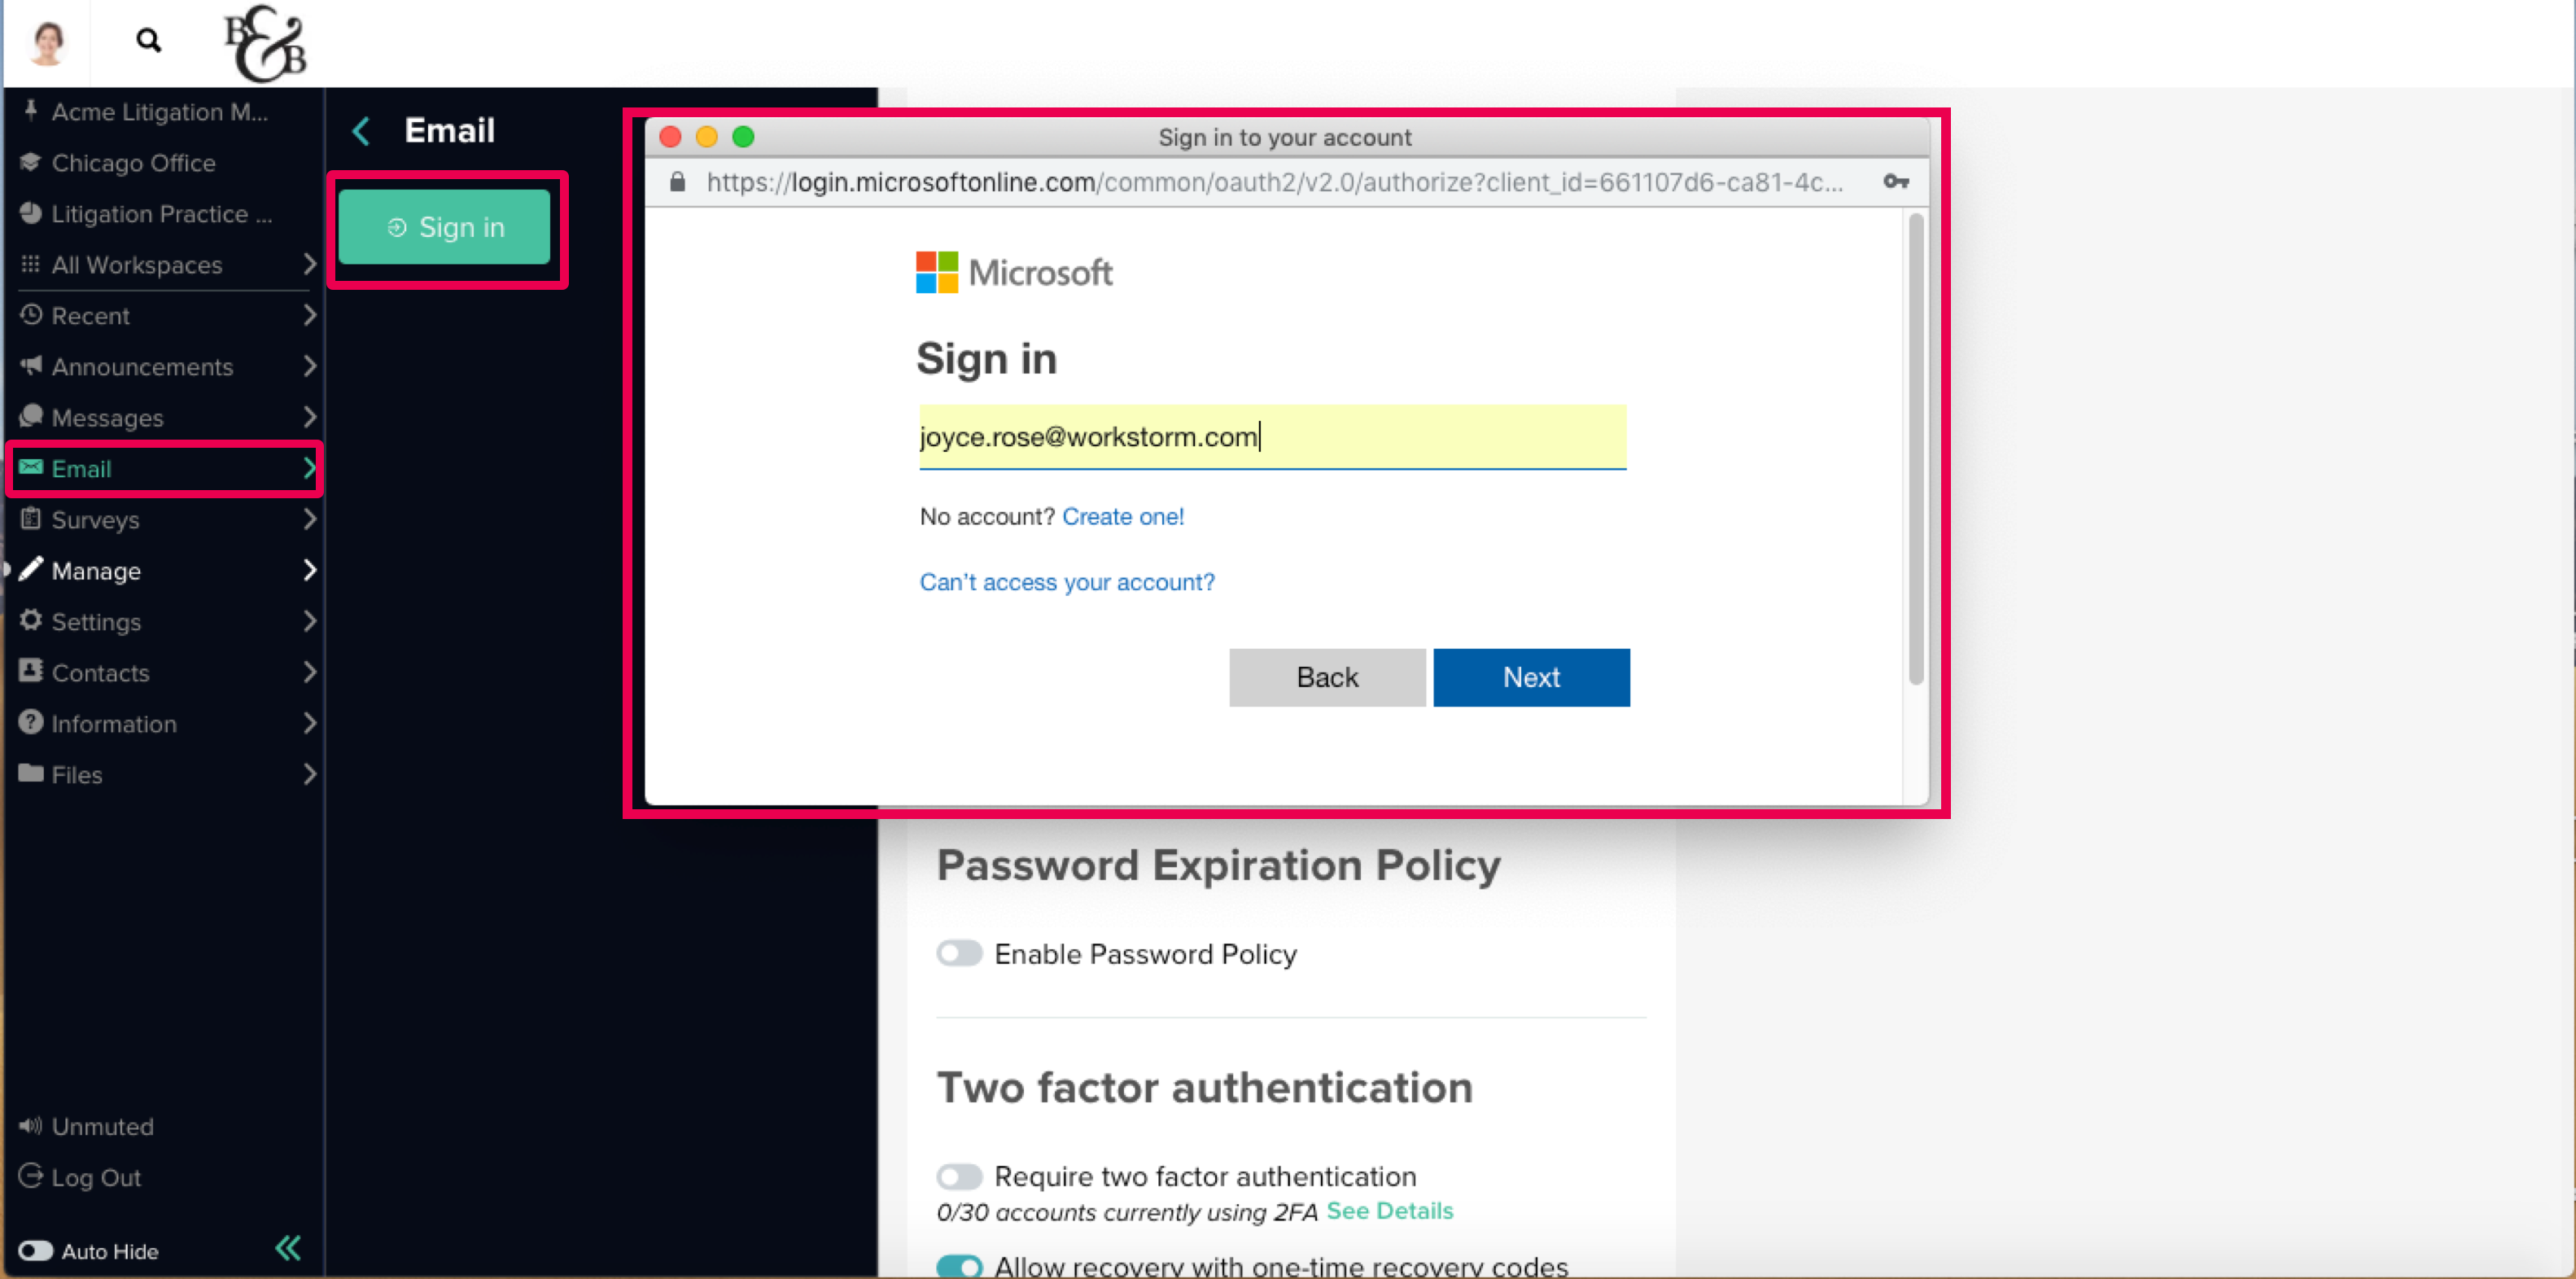The height and width of the screenshot is (1279, 2576).
Task: Expand the Surveys chevron
Action: [x=309, y=519]
